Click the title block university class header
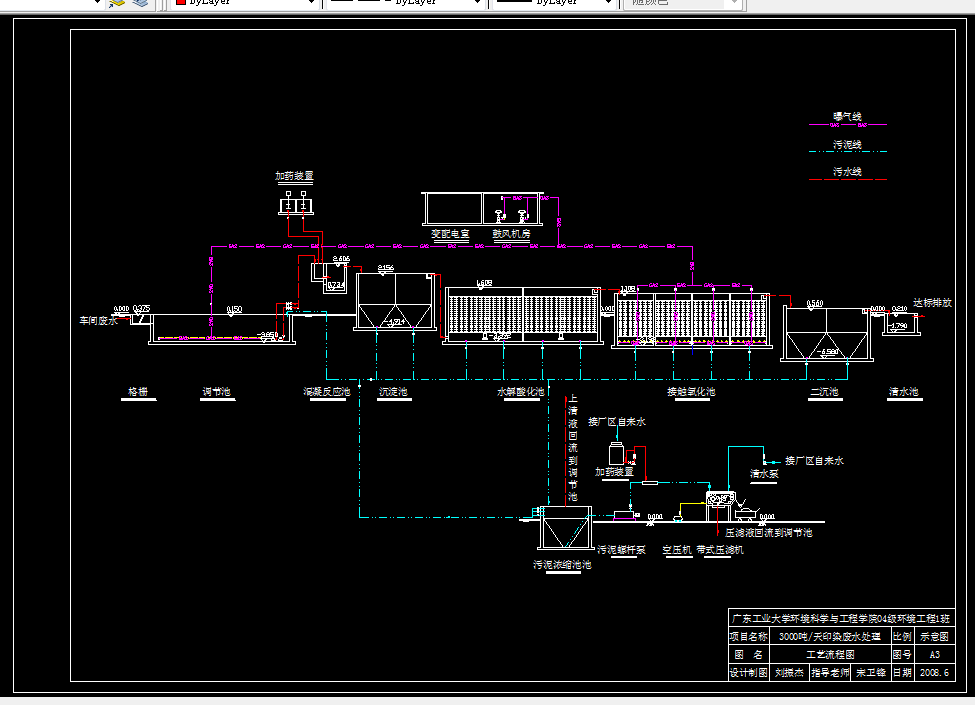This screenshot has width=975, height=705. point(841,619)
